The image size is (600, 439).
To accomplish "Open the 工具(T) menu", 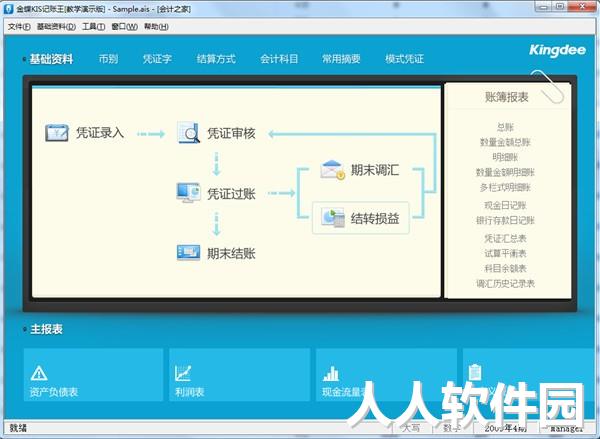I will click(93, 26).
